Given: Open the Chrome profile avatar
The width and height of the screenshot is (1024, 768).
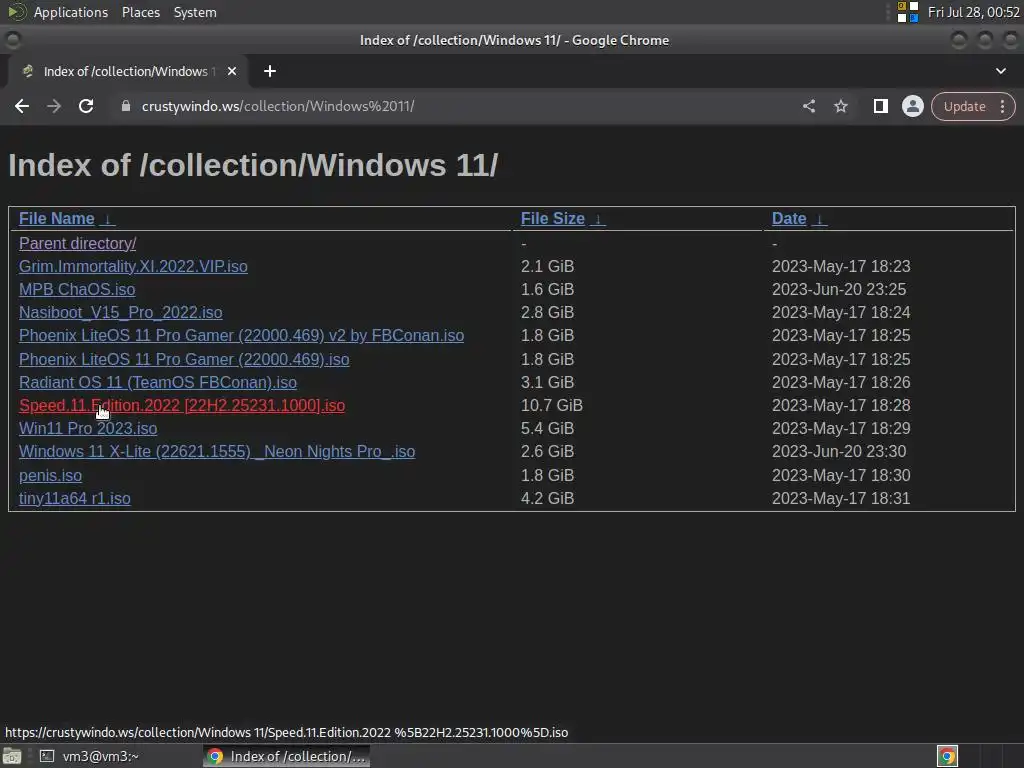Looking at the screenshot, I should (x=912, y=106).
